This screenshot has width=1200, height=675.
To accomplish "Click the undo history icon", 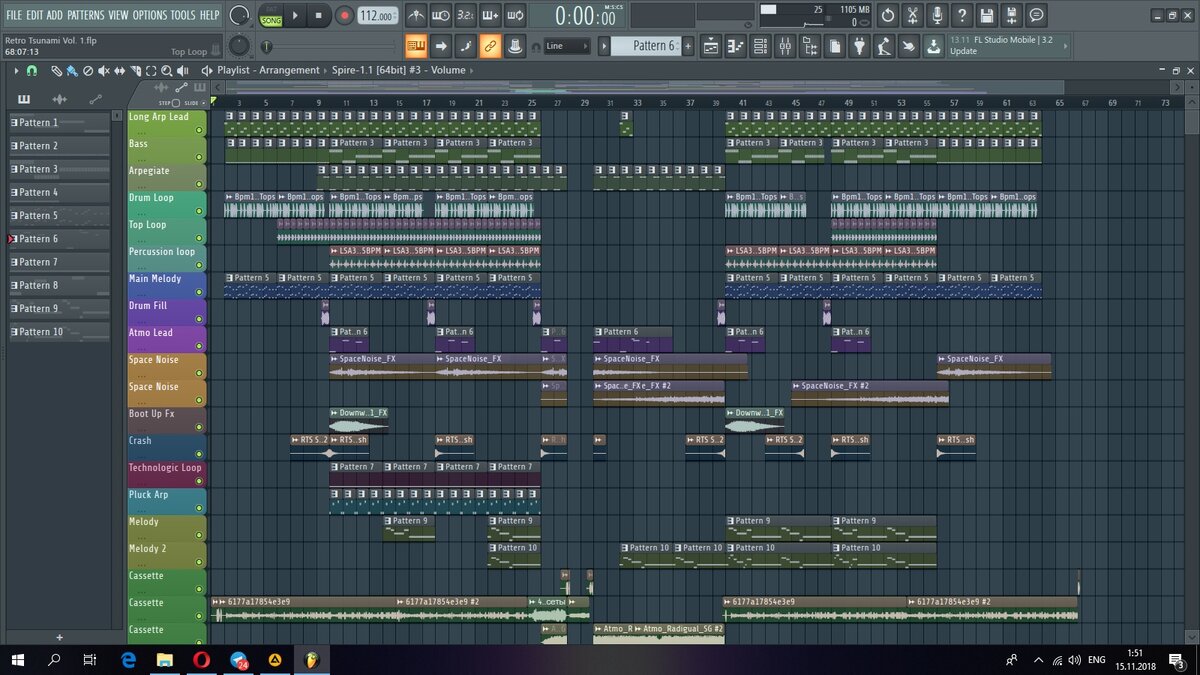I will pos(888,15).
